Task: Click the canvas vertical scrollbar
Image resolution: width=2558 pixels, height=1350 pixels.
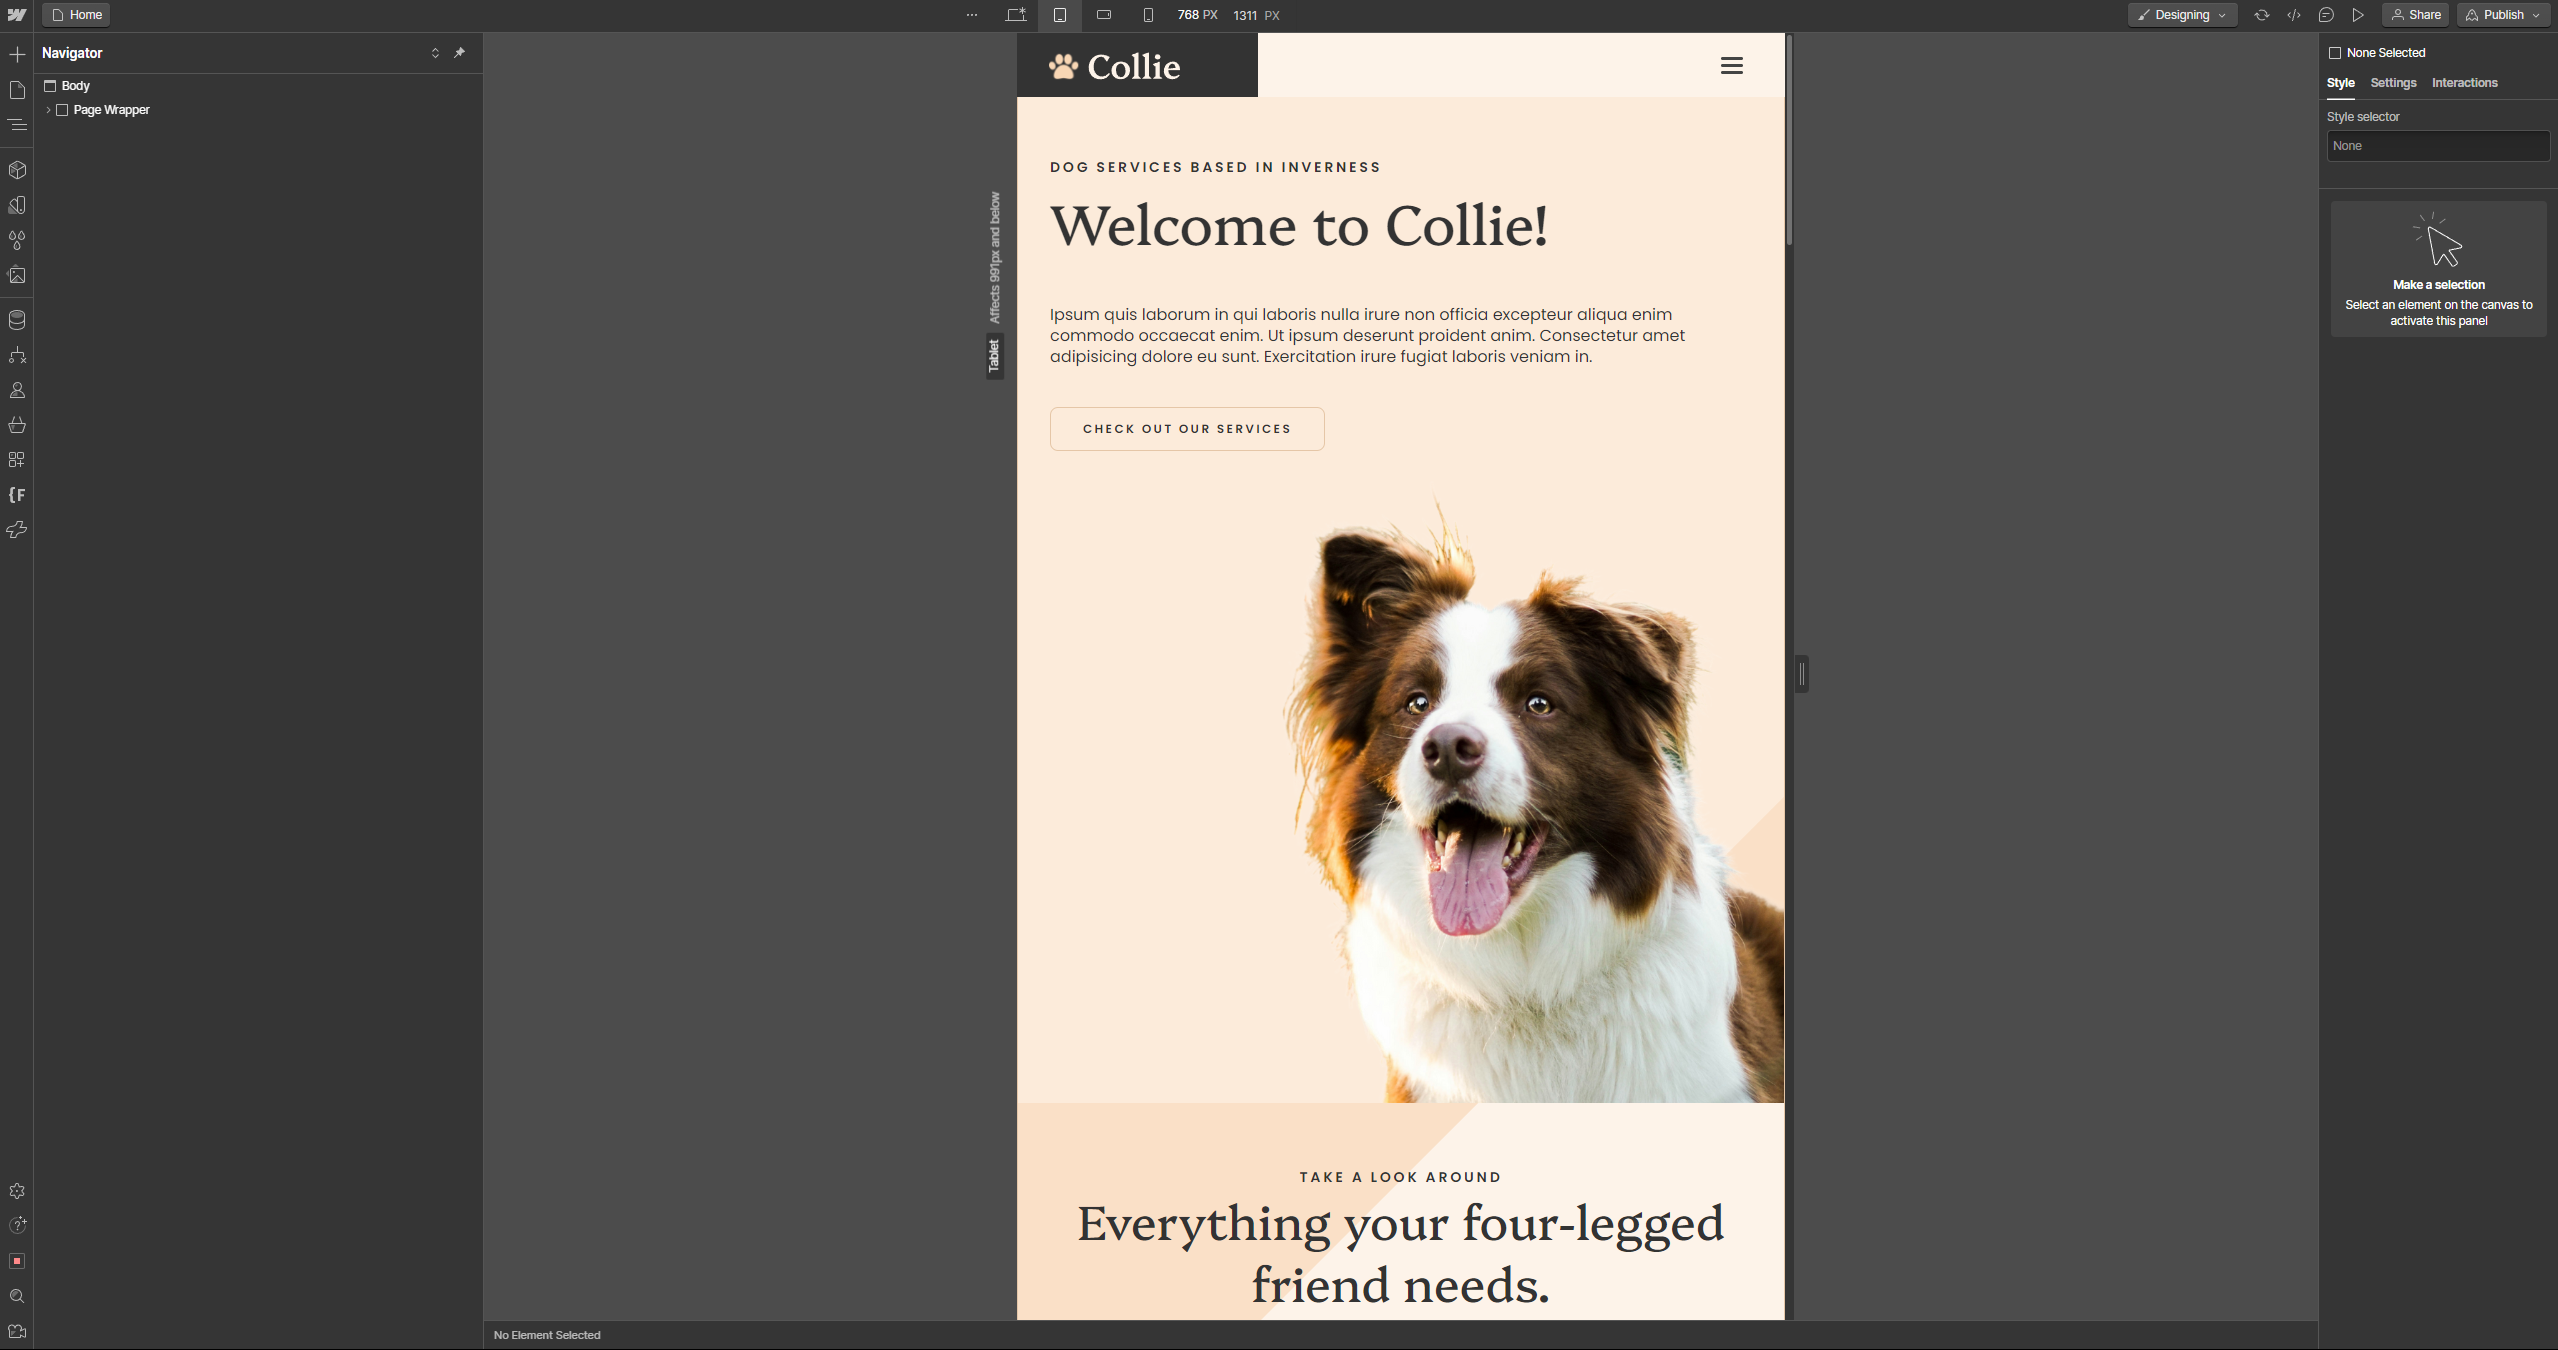Action: (x=1789, y=140)
